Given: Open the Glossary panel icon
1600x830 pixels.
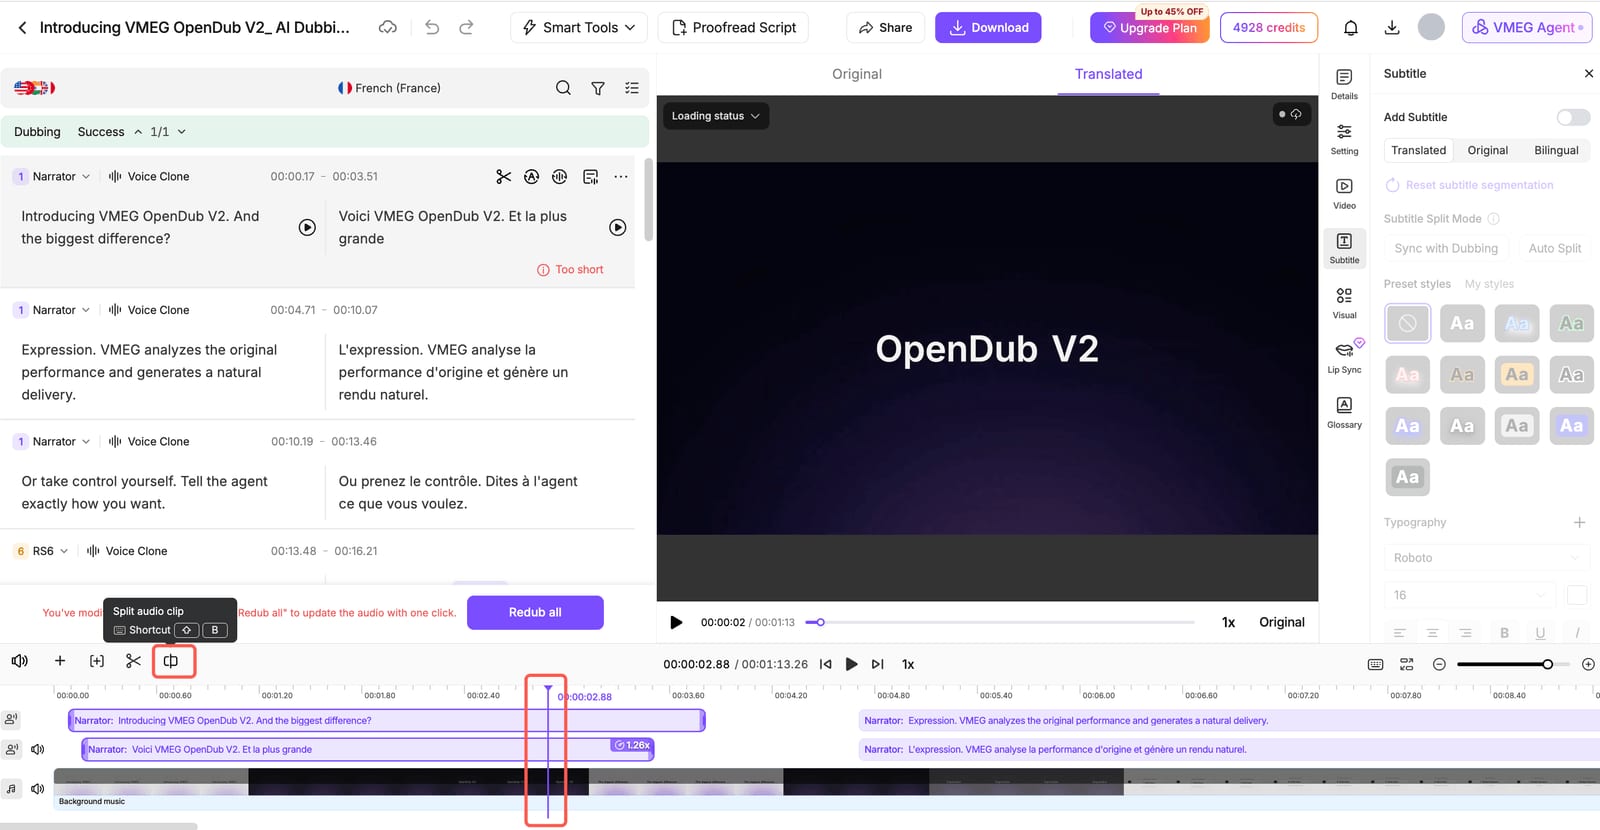Looking at the screenshot, I should 1344,412.
